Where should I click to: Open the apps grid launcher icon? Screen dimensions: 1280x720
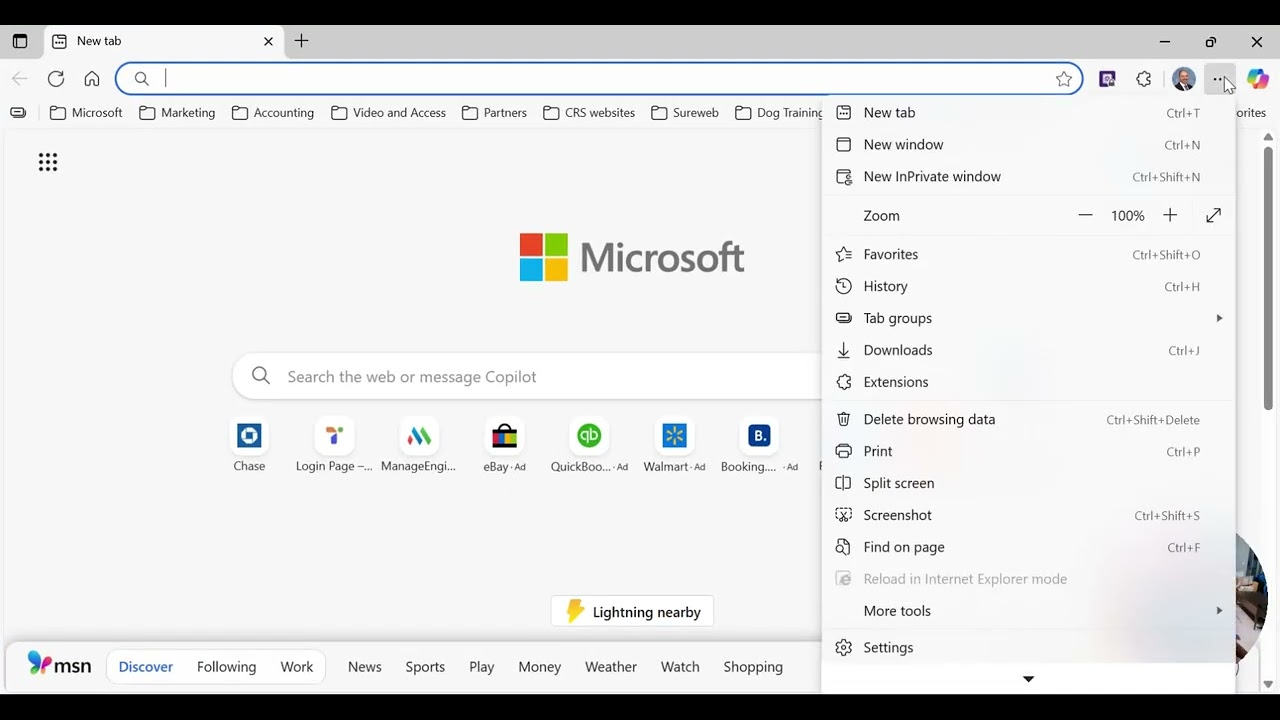[x=48, y=162]
